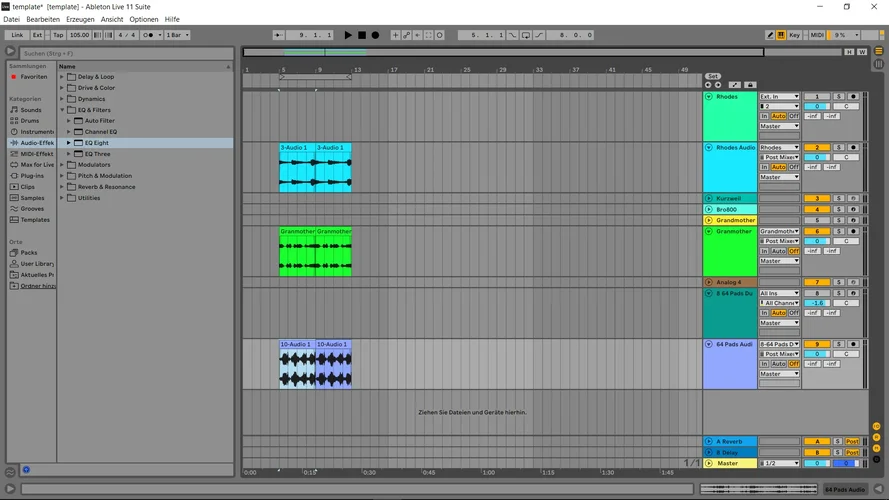Click the Capture MIDI icon
This screenshot has width=889, height=500.
[x=429, y=35]
